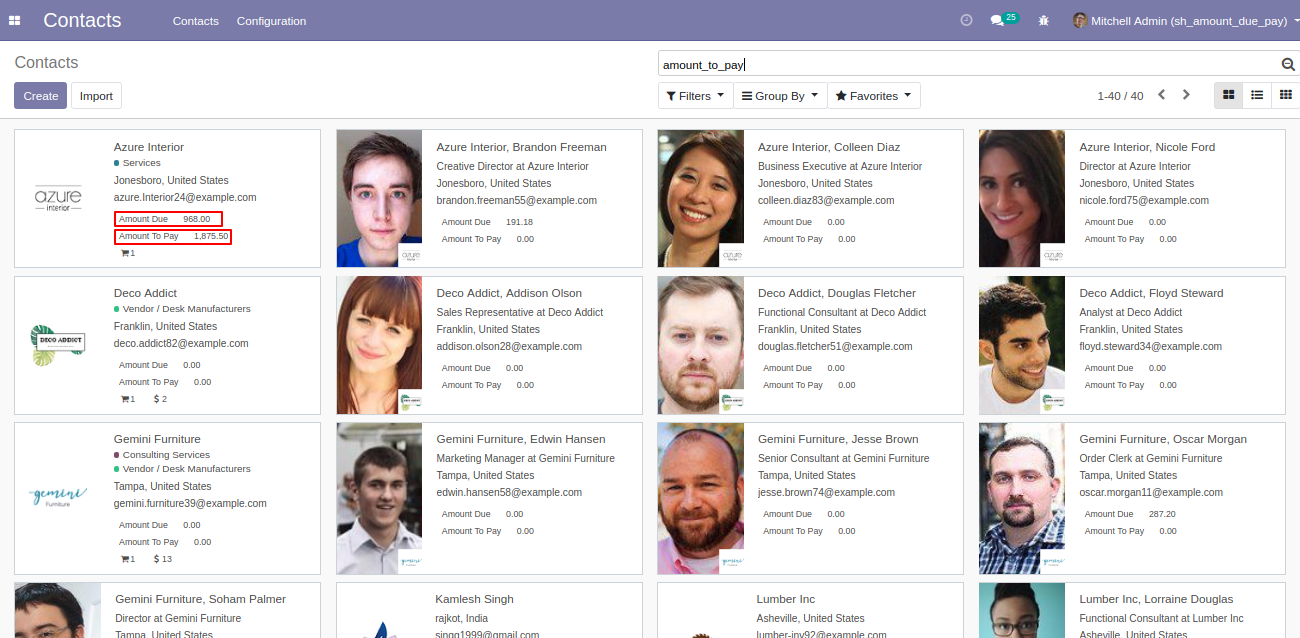The height and width of the screenshot is (638, 1300).
Task: Select Gemini Furniture, Oscar Morgan title
Action: pyautogui.click(x=1163, y=439)
